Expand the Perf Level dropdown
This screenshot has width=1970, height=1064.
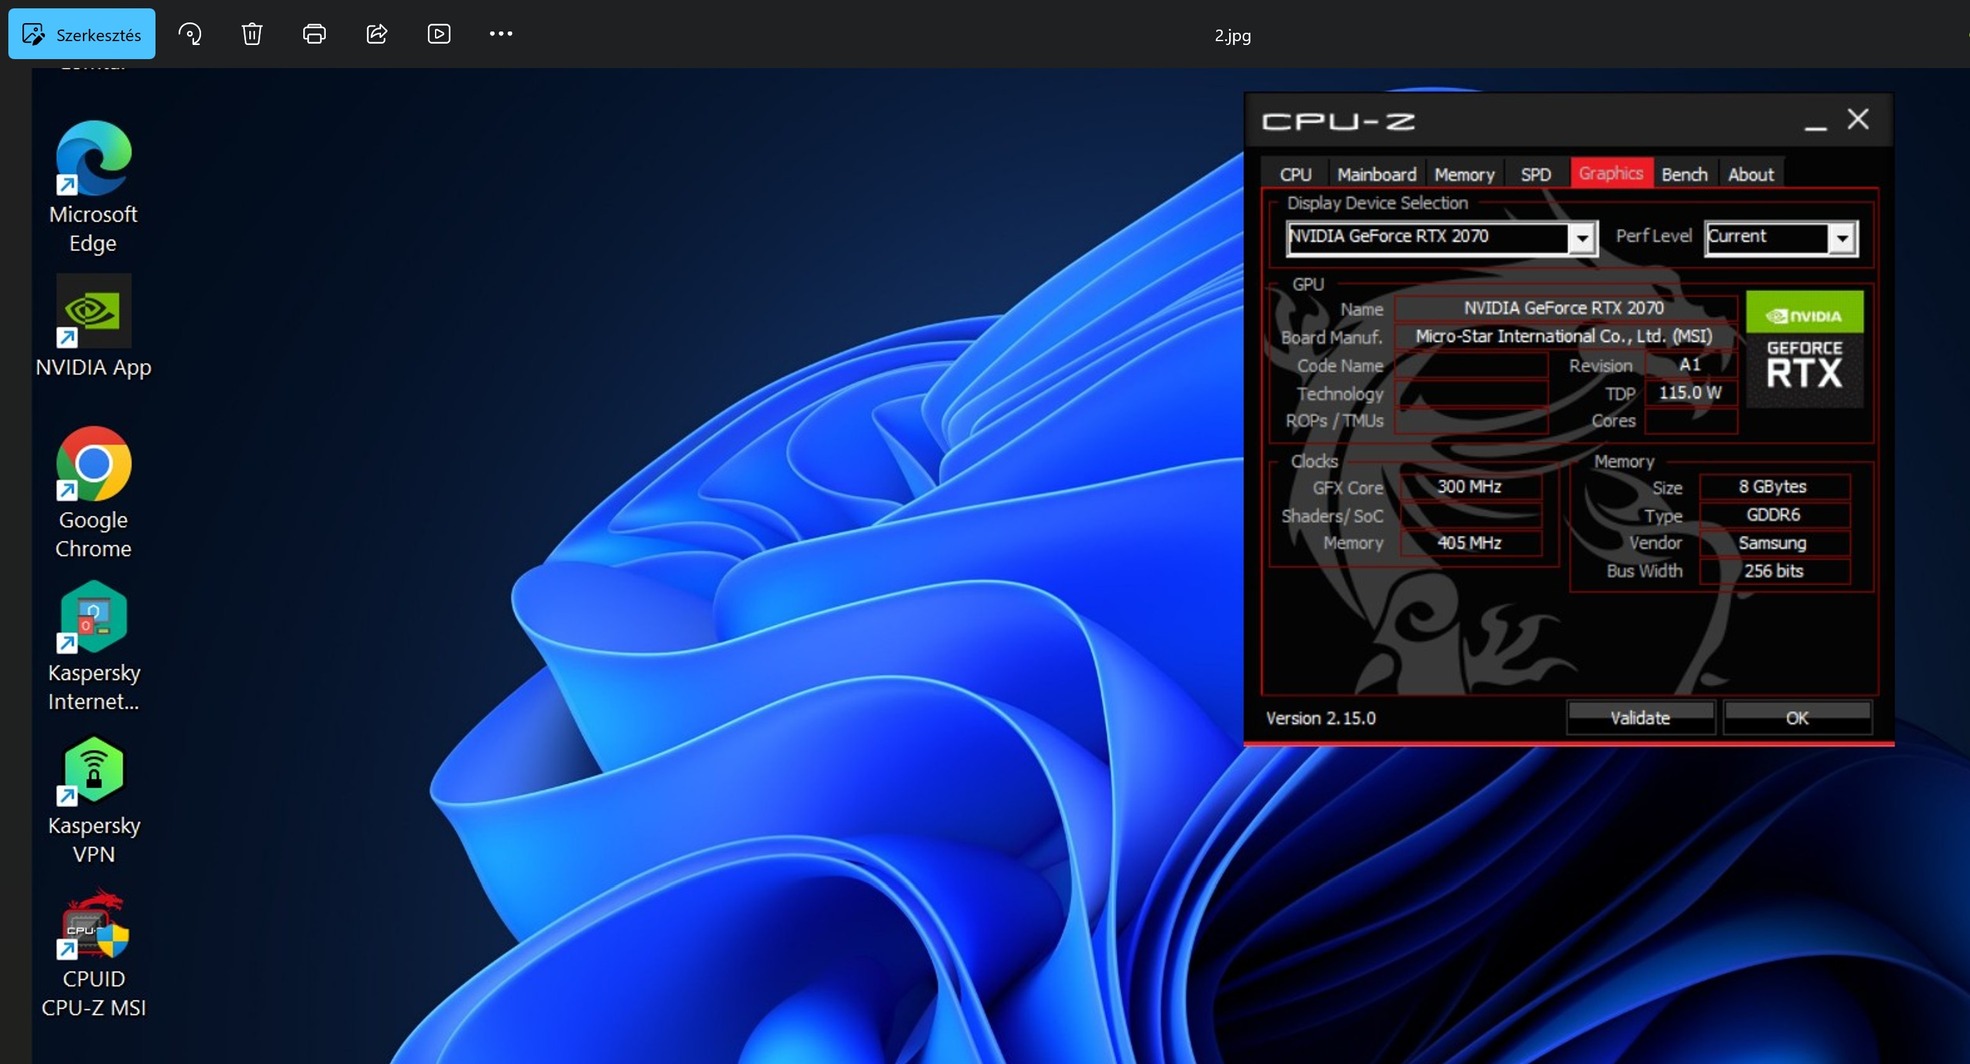[x=1842, y=238]
